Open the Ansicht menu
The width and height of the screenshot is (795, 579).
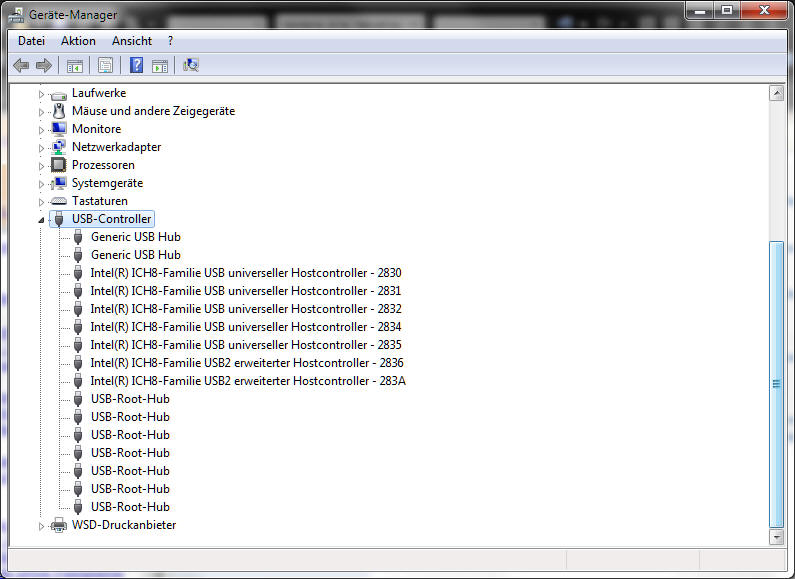click(132, 41)
